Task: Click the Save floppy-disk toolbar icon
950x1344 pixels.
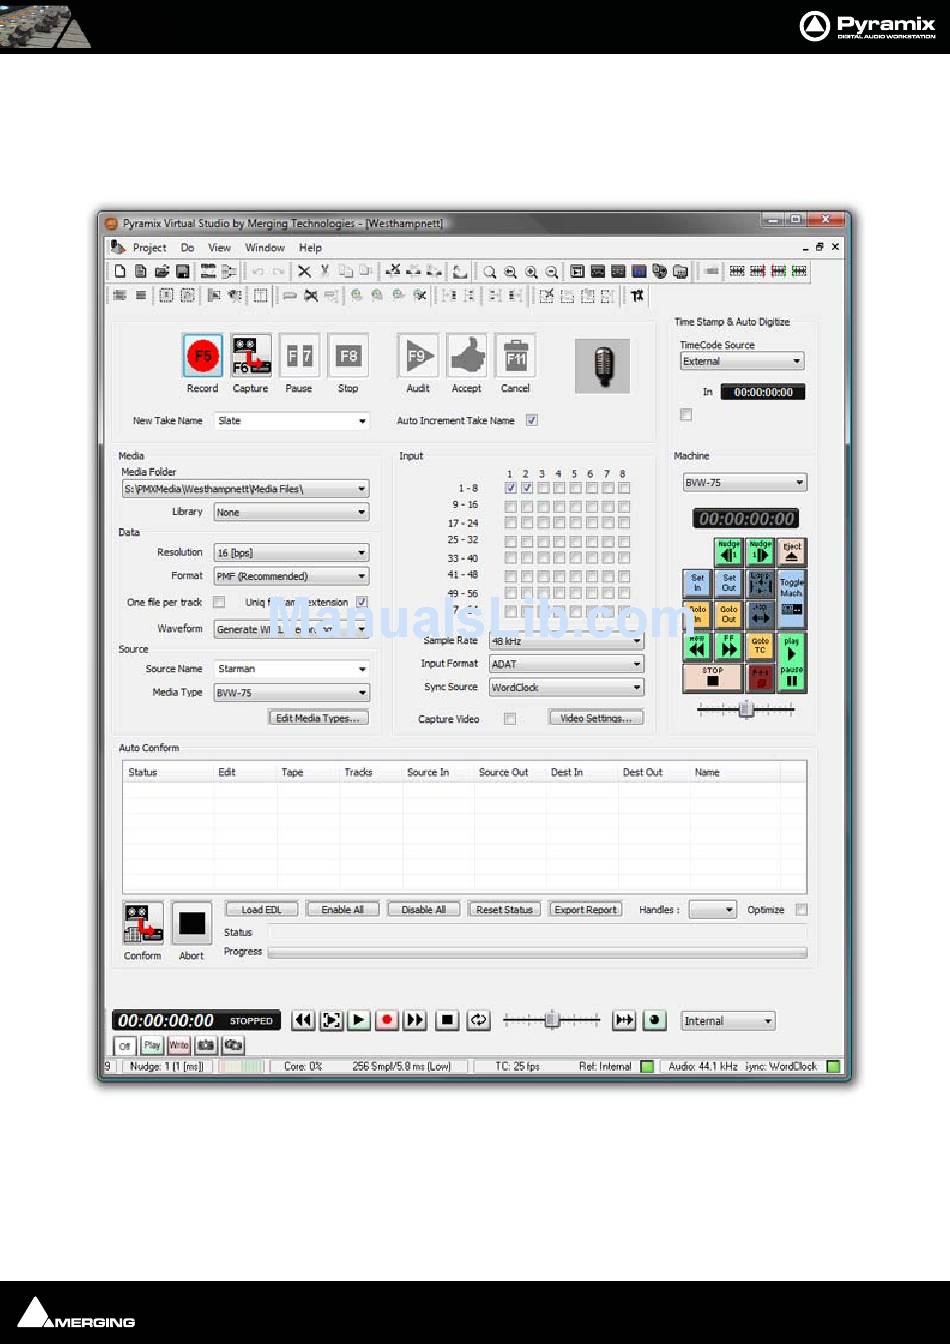Action: pos(183,271)
